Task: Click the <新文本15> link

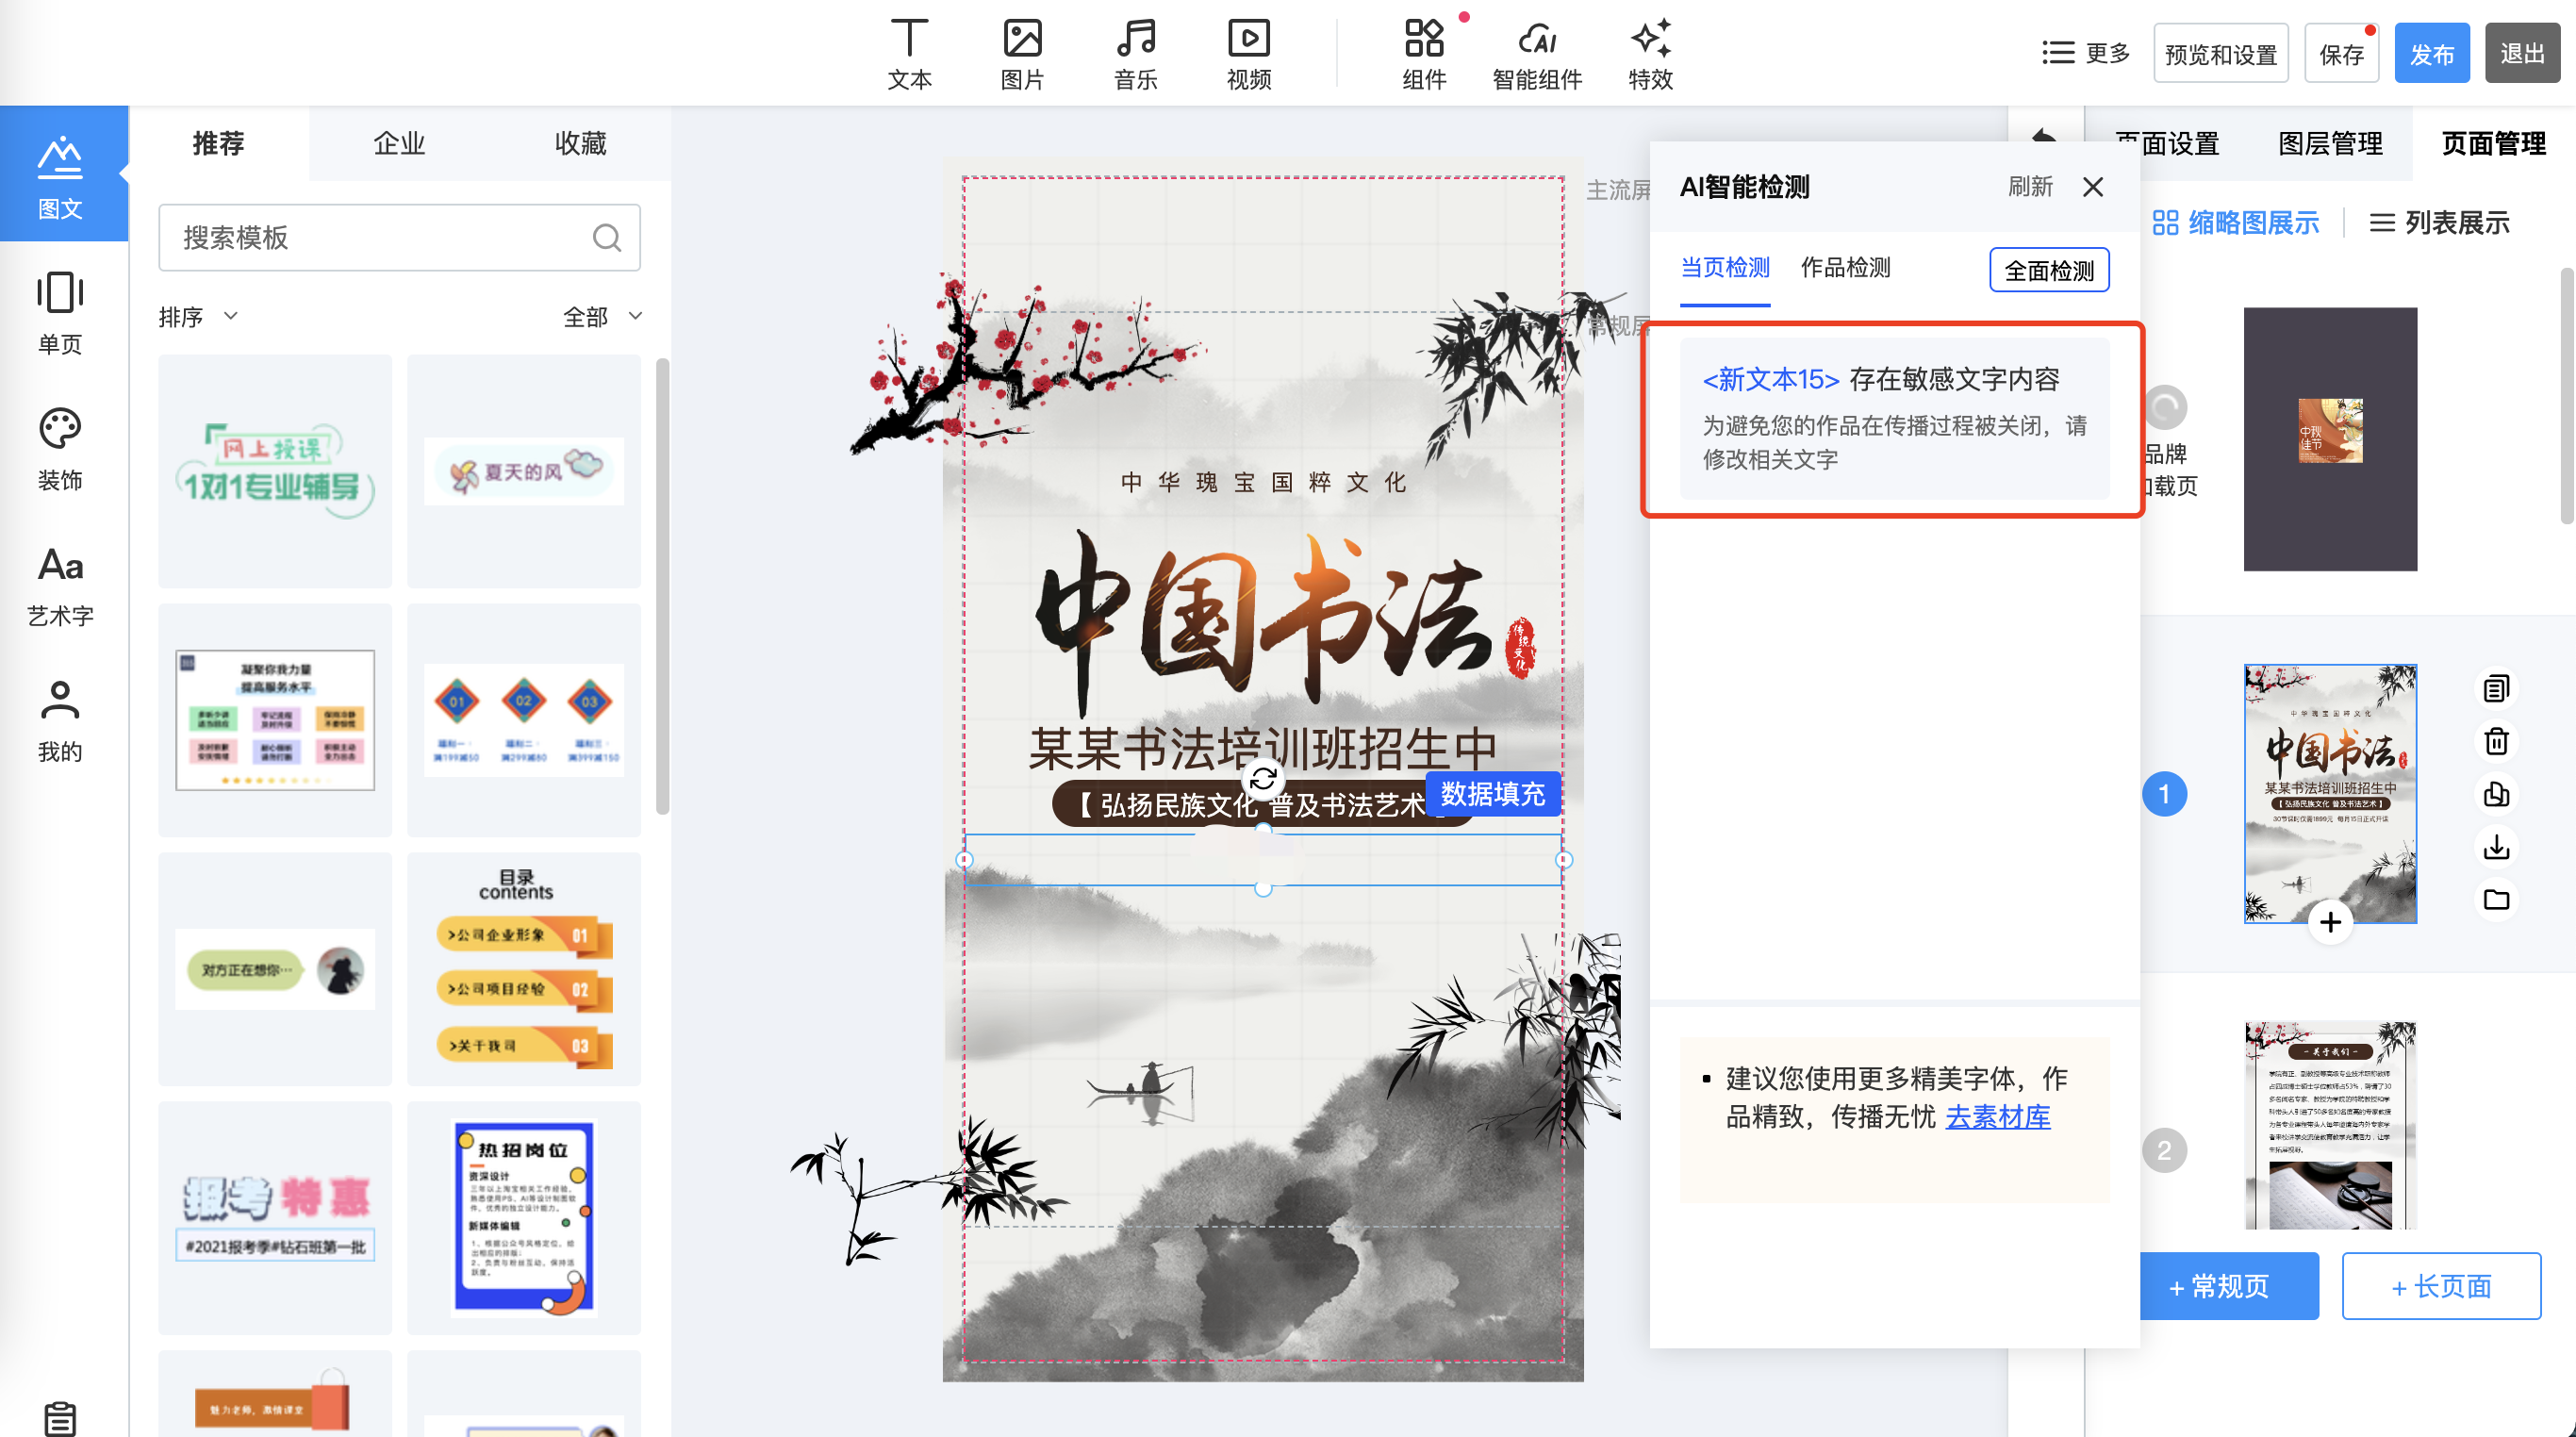Action: pyautogui.click(x=1771, y=379)
